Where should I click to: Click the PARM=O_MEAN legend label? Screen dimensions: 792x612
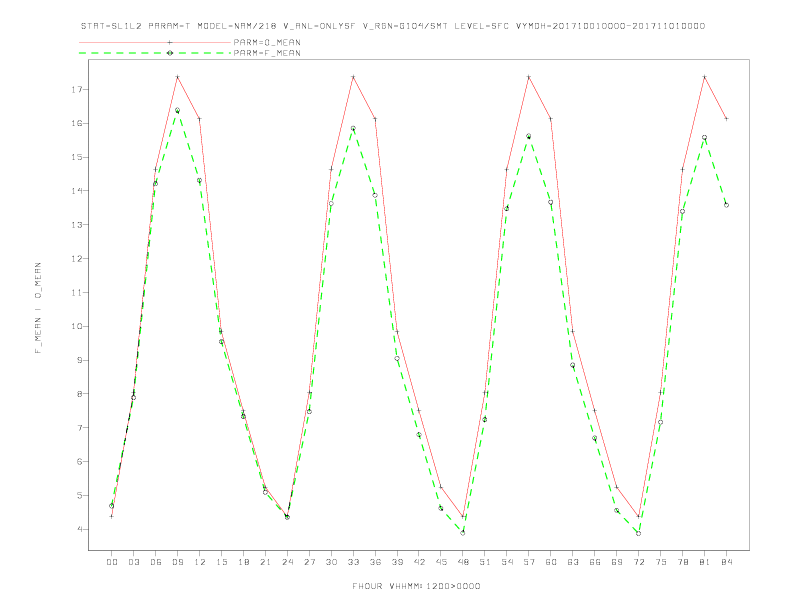(x=267, y=42)
